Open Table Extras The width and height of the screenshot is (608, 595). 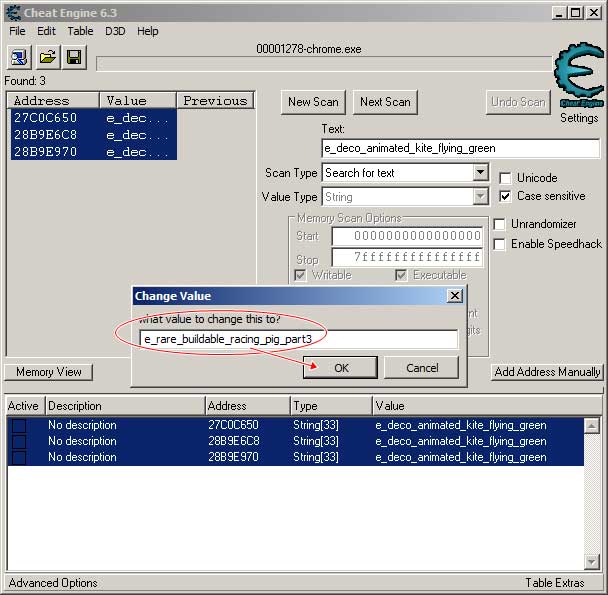pyautogui.click(x=554, y=583)
